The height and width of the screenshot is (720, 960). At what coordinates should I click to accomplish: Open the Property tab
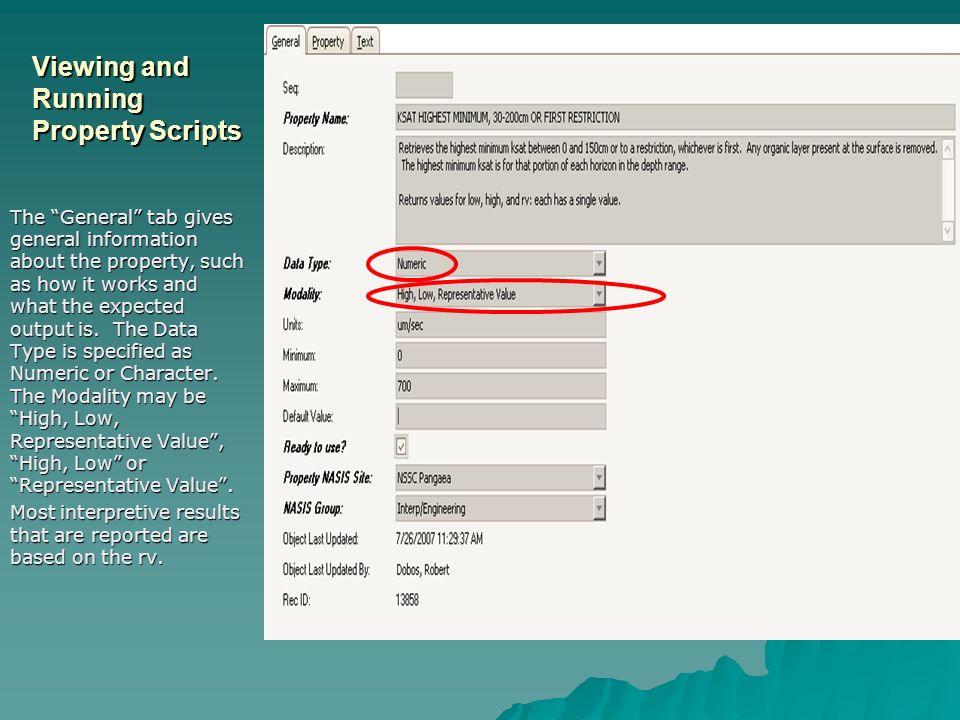pyautogui.click(x=328, y=42)
